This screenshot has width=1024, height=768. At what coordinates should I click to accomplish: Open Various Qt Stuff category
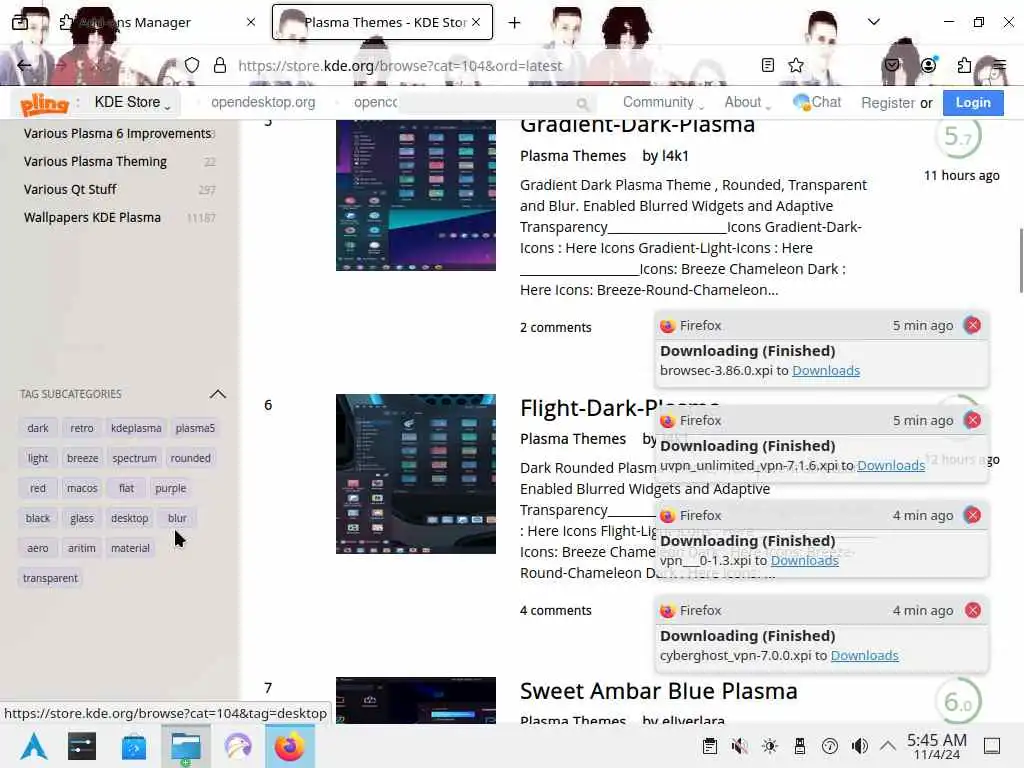(70, 189)
